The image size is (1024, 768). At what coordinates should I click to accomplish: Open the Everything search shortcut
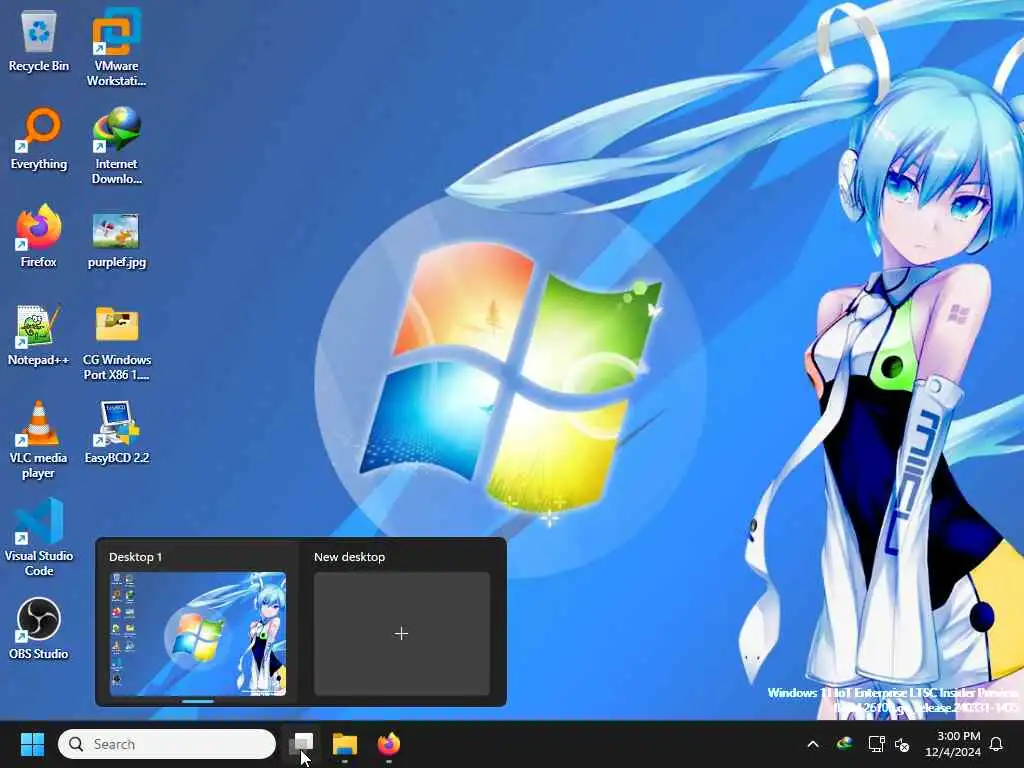39,138
